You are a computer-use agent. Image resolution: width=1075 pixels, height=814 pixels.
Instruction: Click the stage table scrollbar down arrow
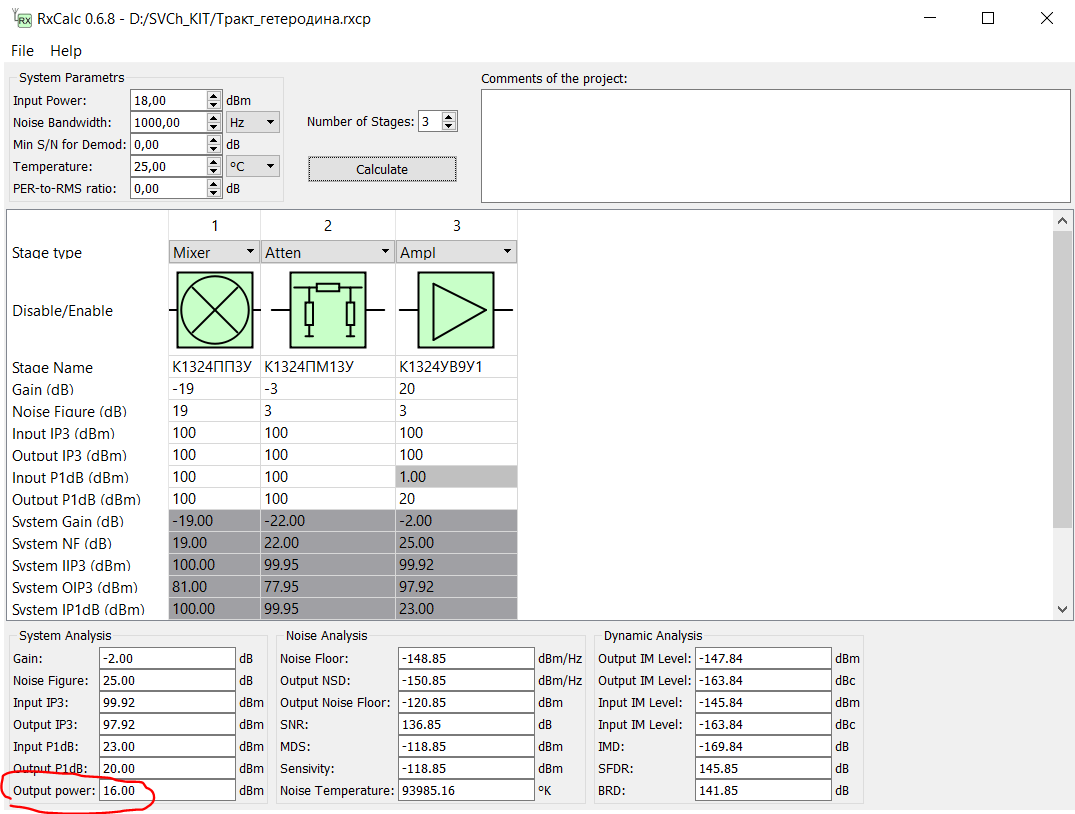tap(1062, 609)
